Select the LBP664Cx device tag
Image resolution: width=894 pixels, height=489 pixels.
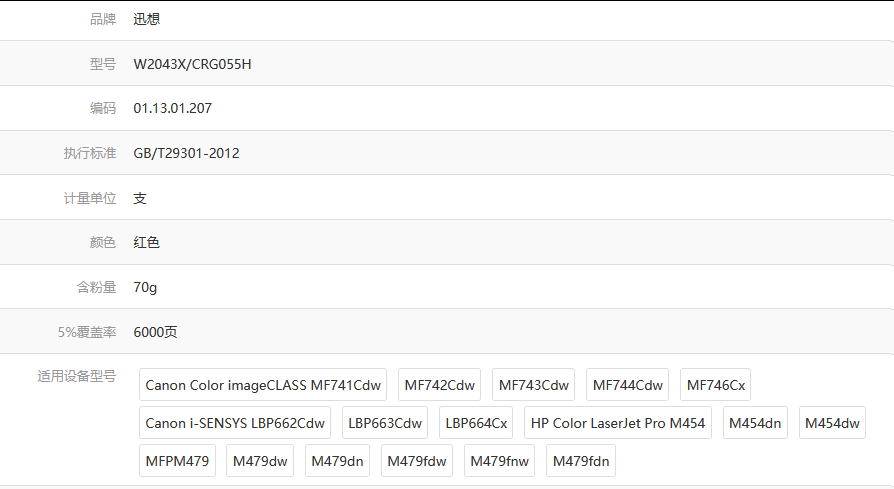476,423
